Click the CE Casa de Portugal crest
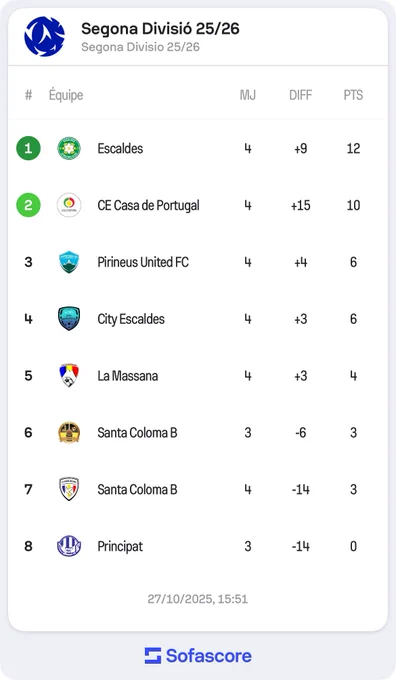396x680 pixels. (x=69, y=205)
